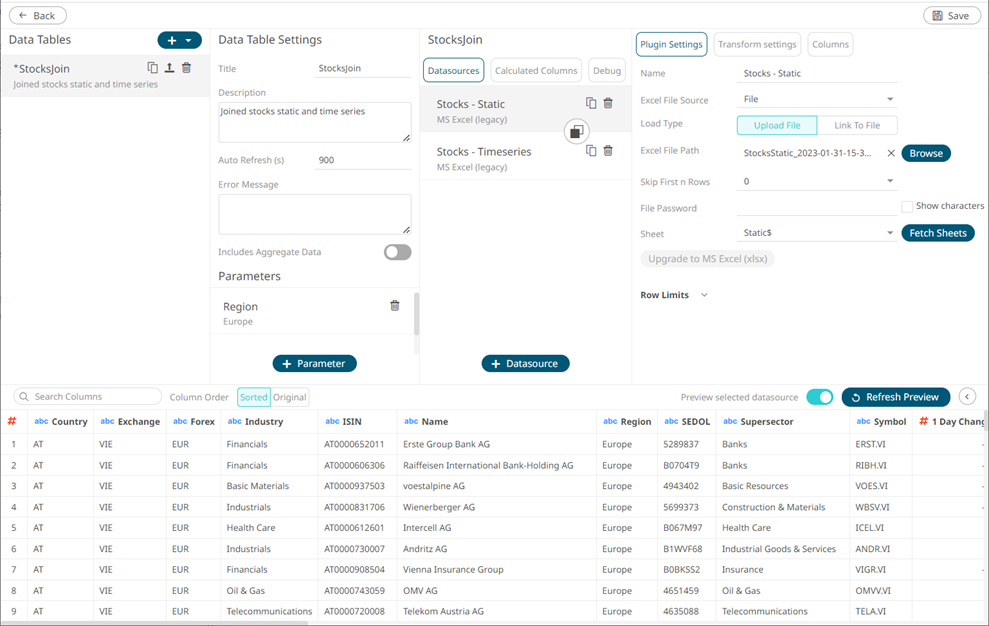Disable the Preview selected datasource toggle
The height and width of the screenshot is (626, 989).
(x=819, y=396)
